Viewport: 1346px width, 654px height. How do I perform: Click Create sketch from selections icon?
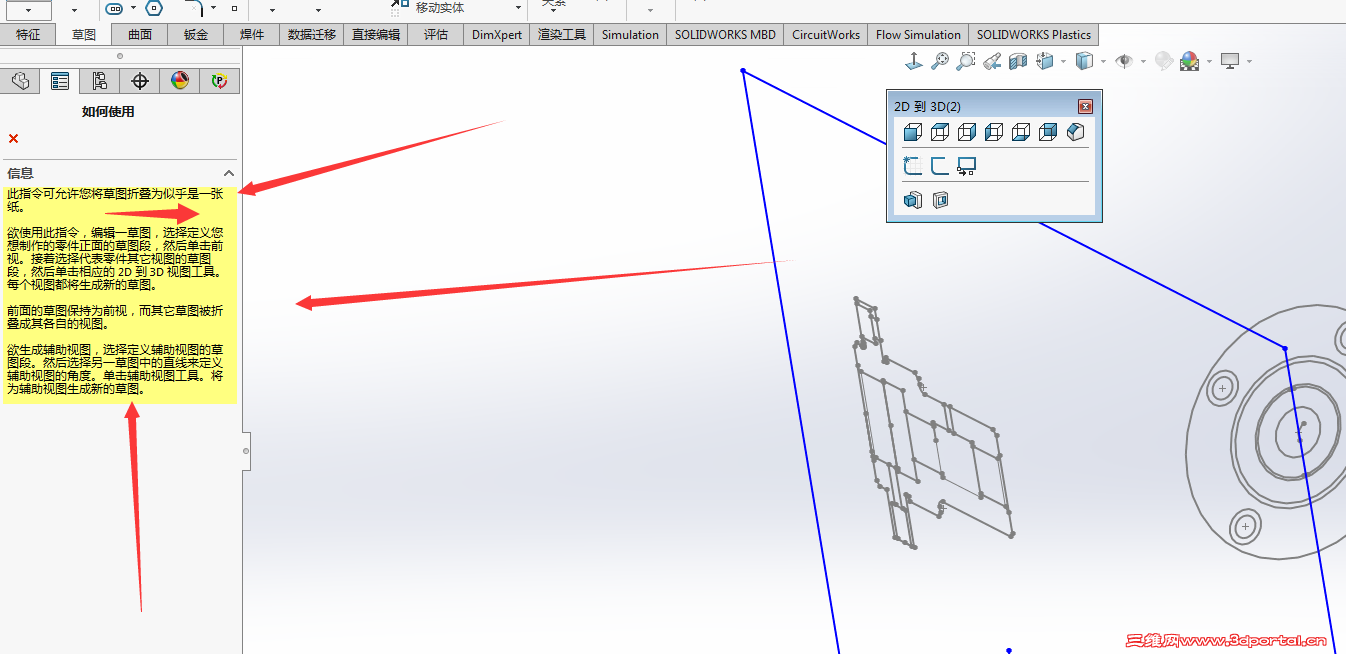tap(913, 166)
